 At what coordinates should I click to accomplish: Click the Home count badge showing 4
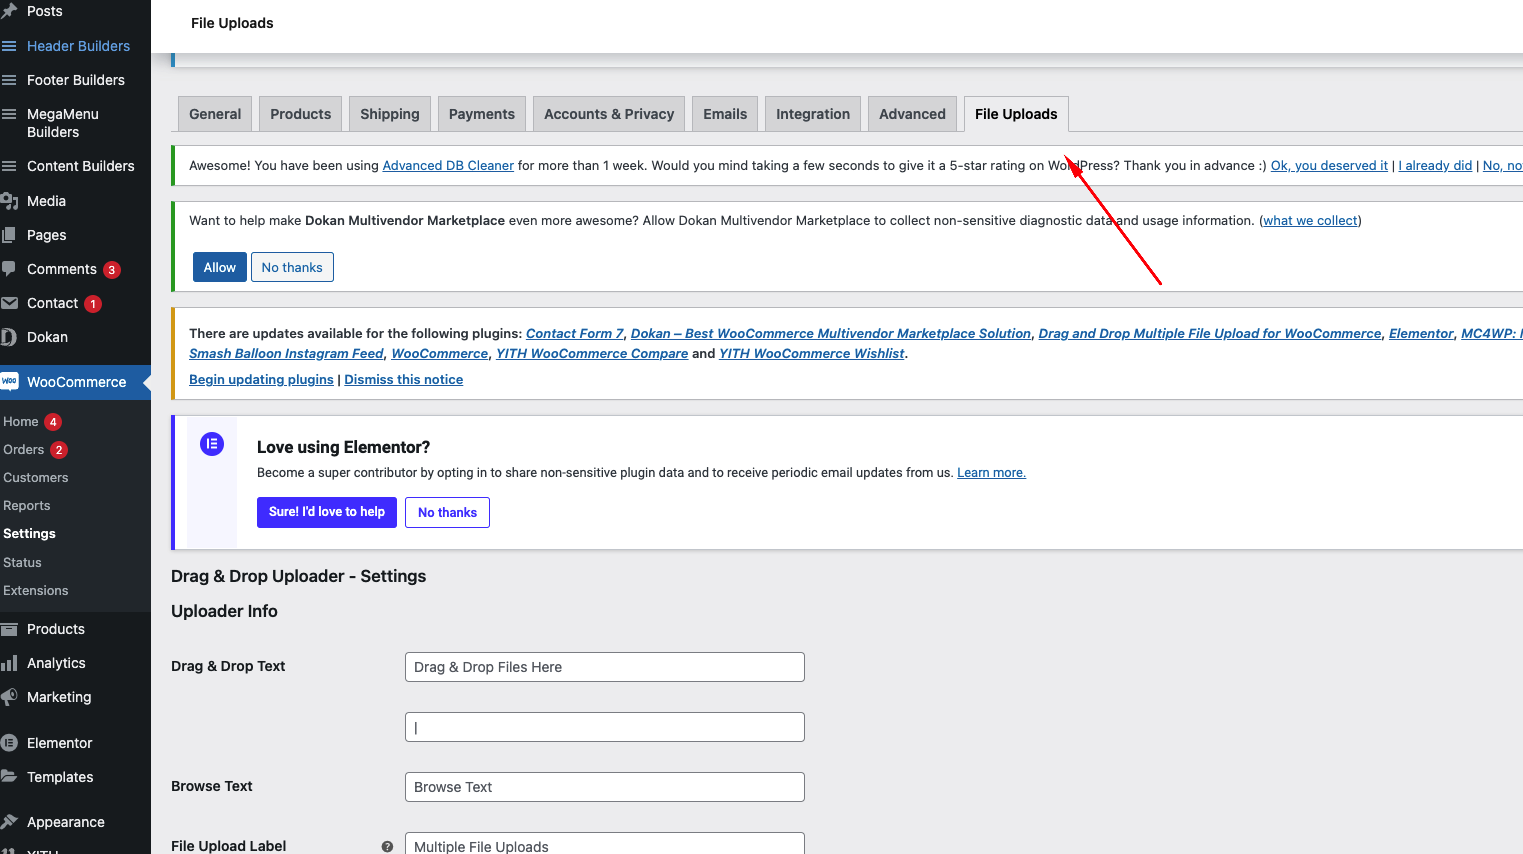pos(53,422)
